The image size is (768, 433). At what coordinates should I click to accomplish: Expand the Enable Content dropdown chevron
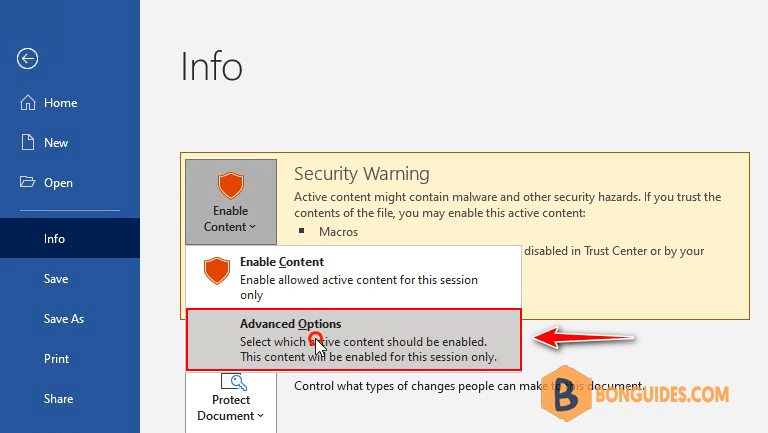(x=253, y=227)
